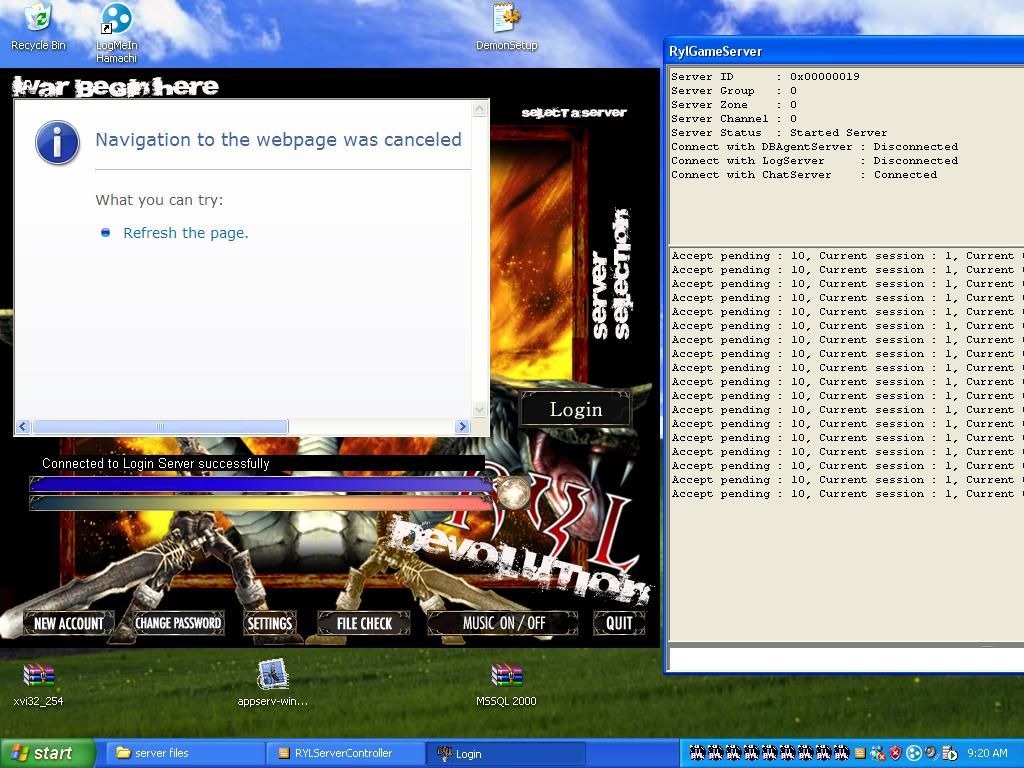
Task: Open the DemonSetup desktop icon
Action: click(506, 19)
